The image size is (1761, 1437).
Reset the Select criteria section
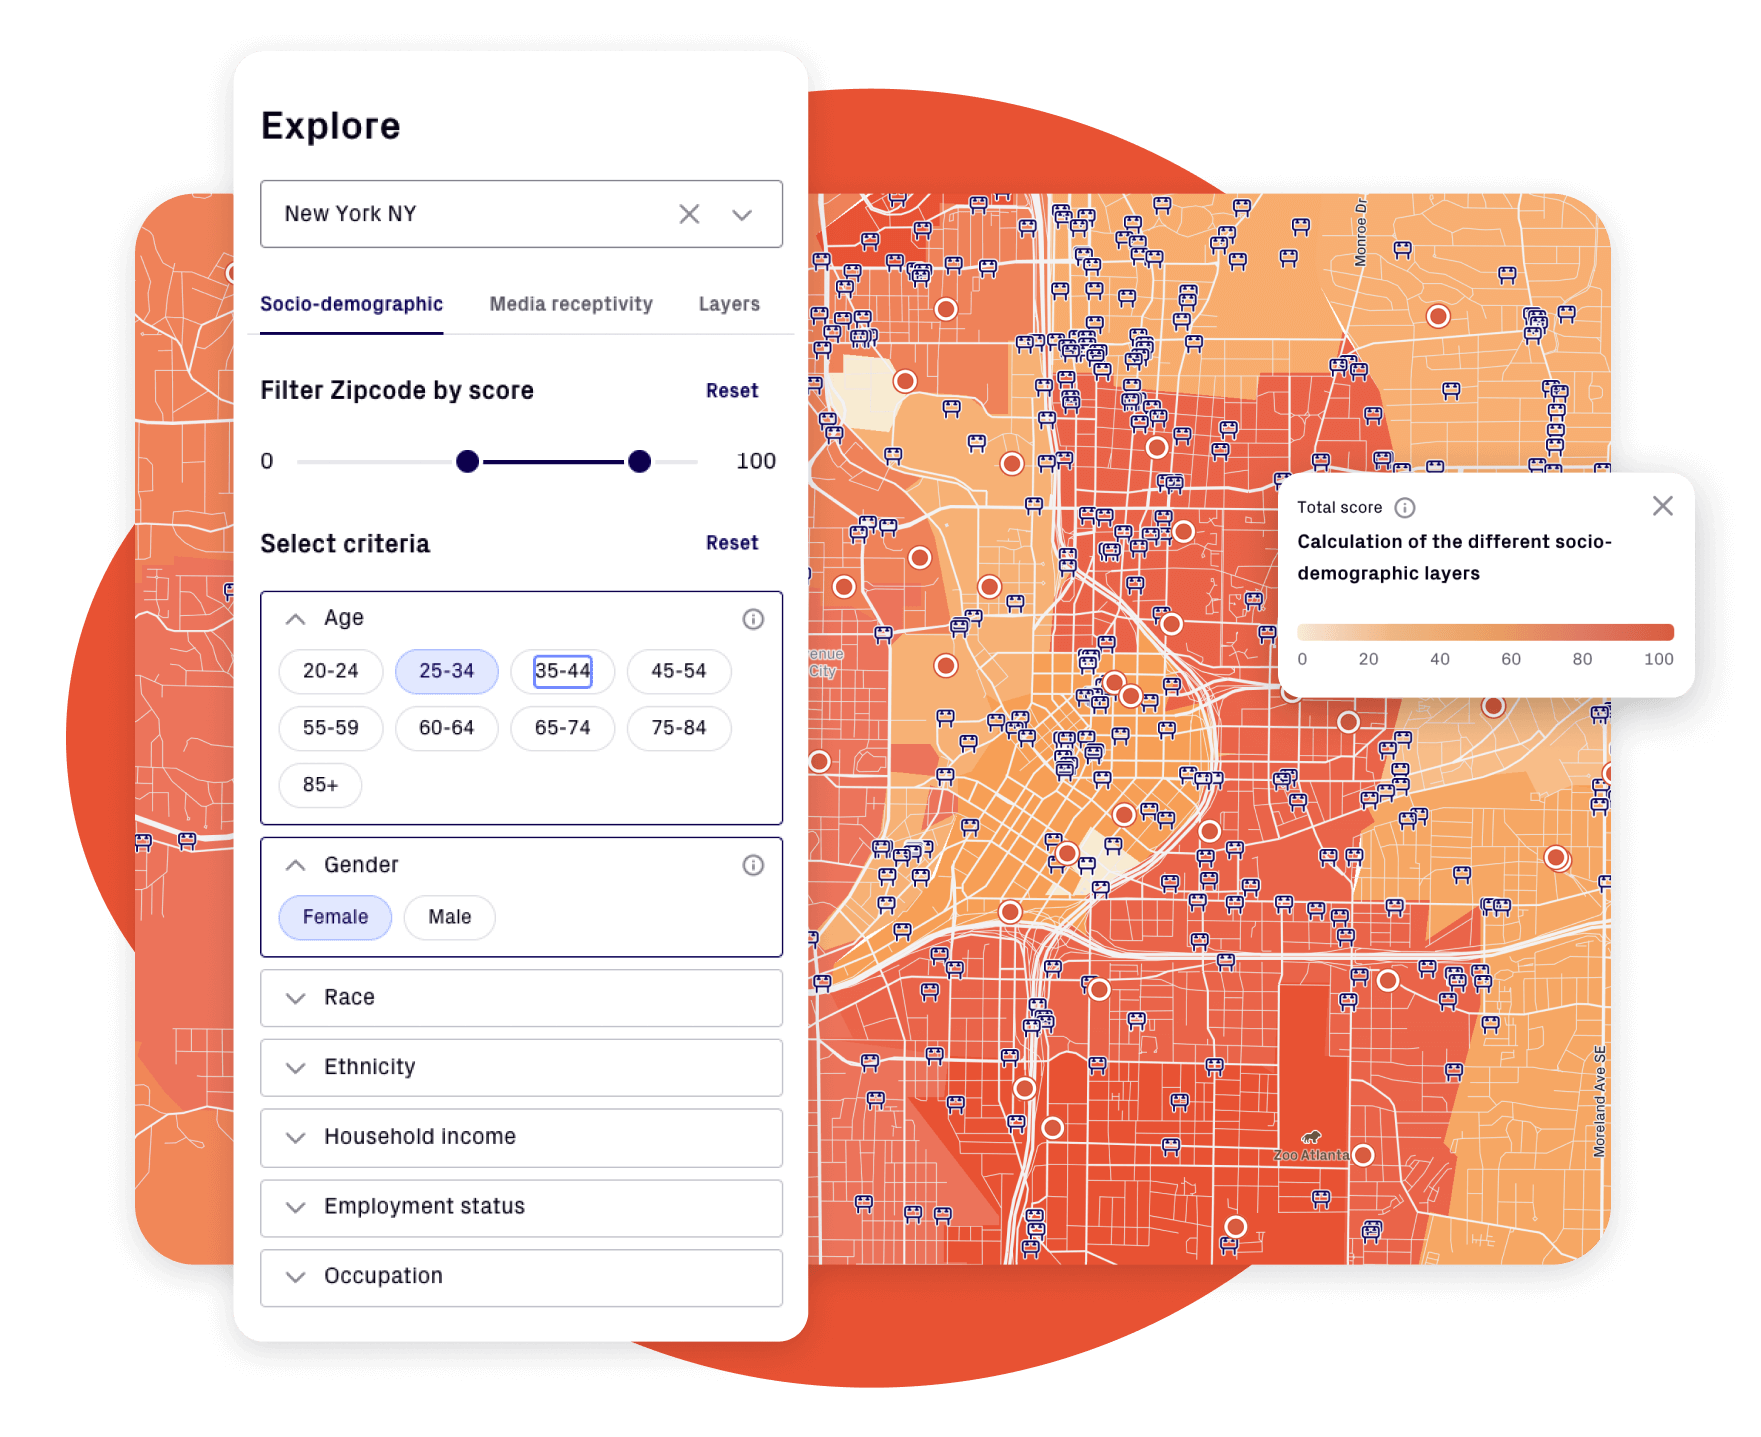(x=732, y=543)
